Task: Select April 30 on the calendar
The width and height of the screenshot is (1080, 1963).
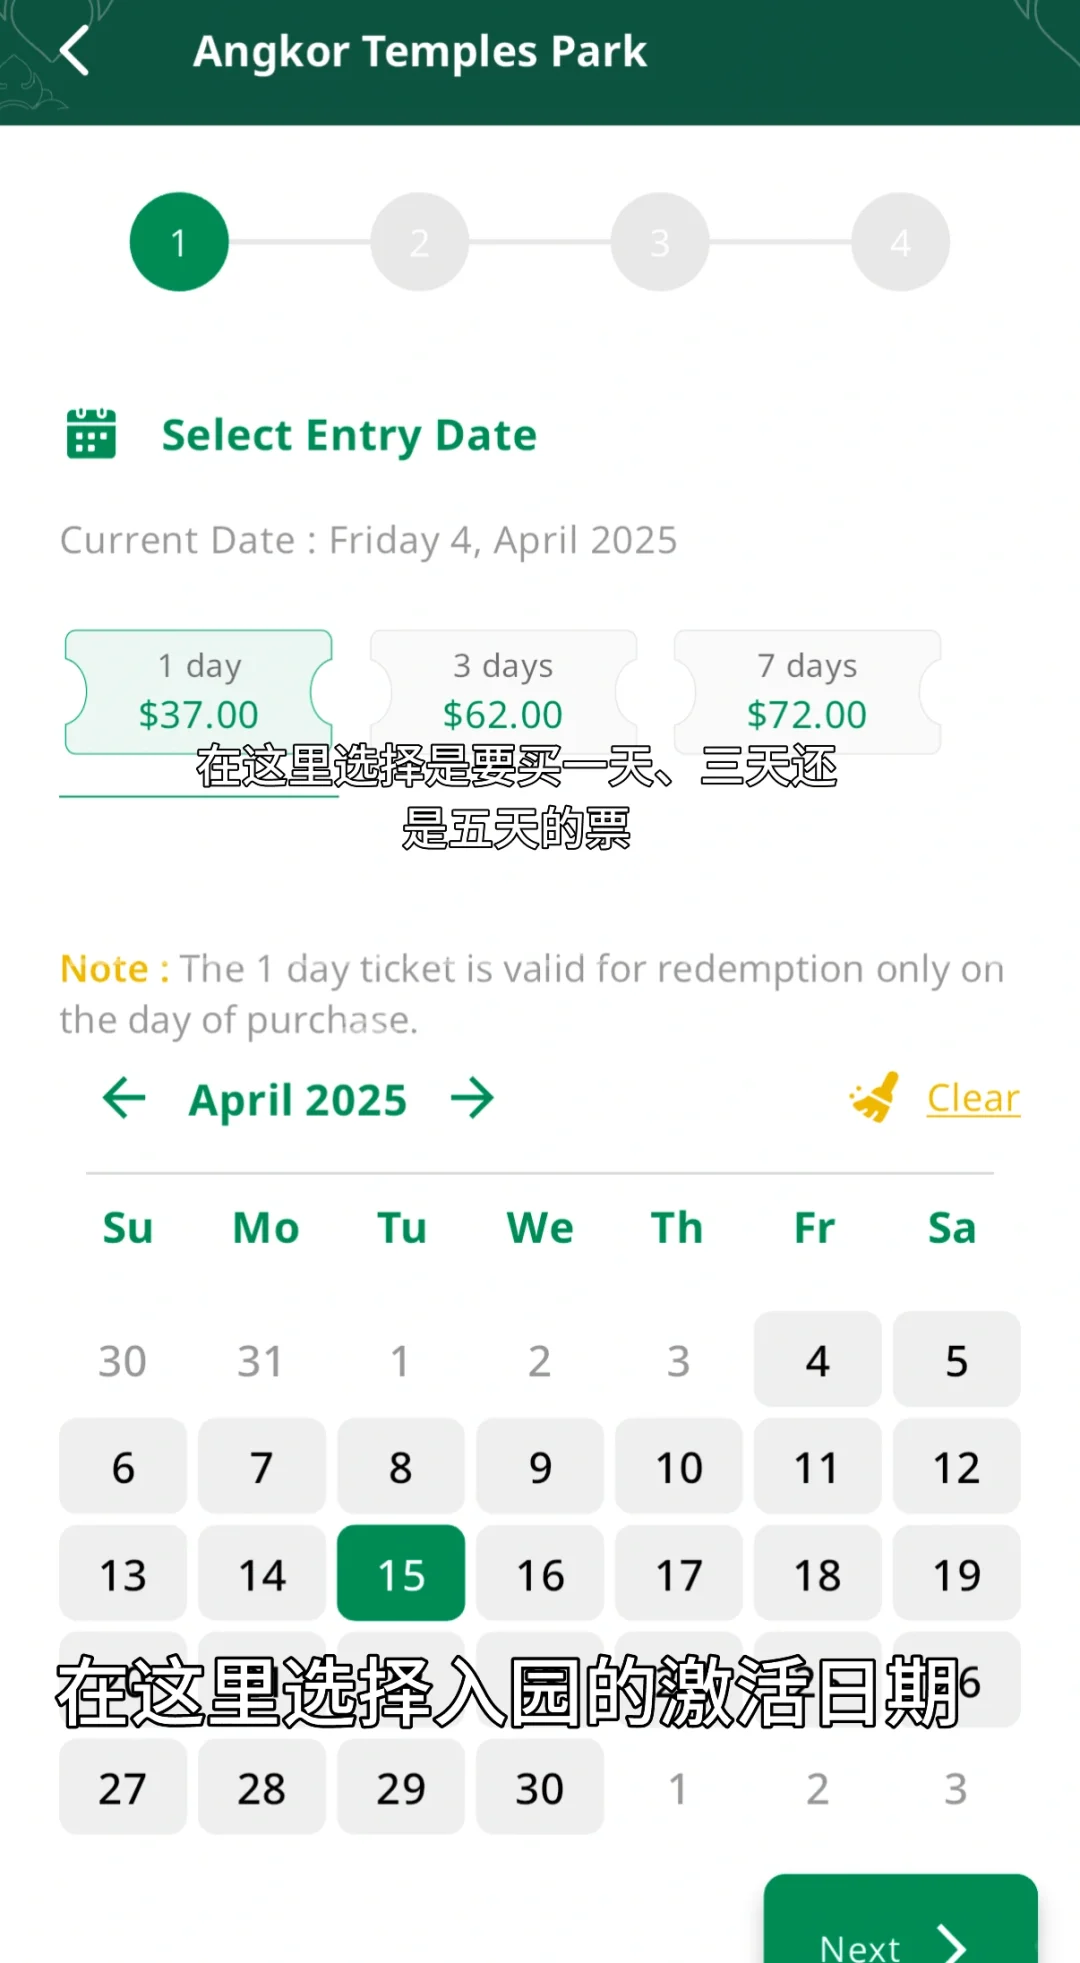Action: 540,1787
